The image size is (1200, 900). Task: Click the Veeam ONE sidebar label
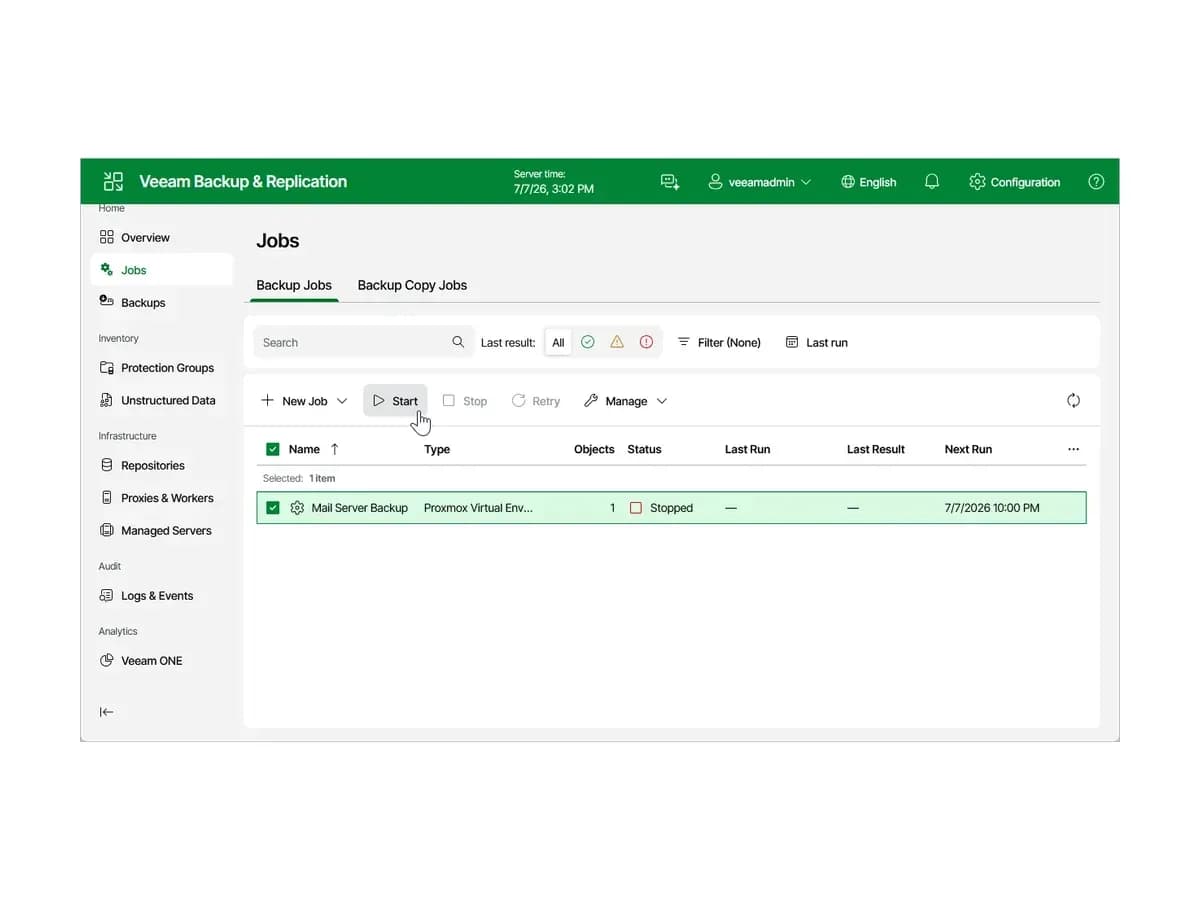152,661
